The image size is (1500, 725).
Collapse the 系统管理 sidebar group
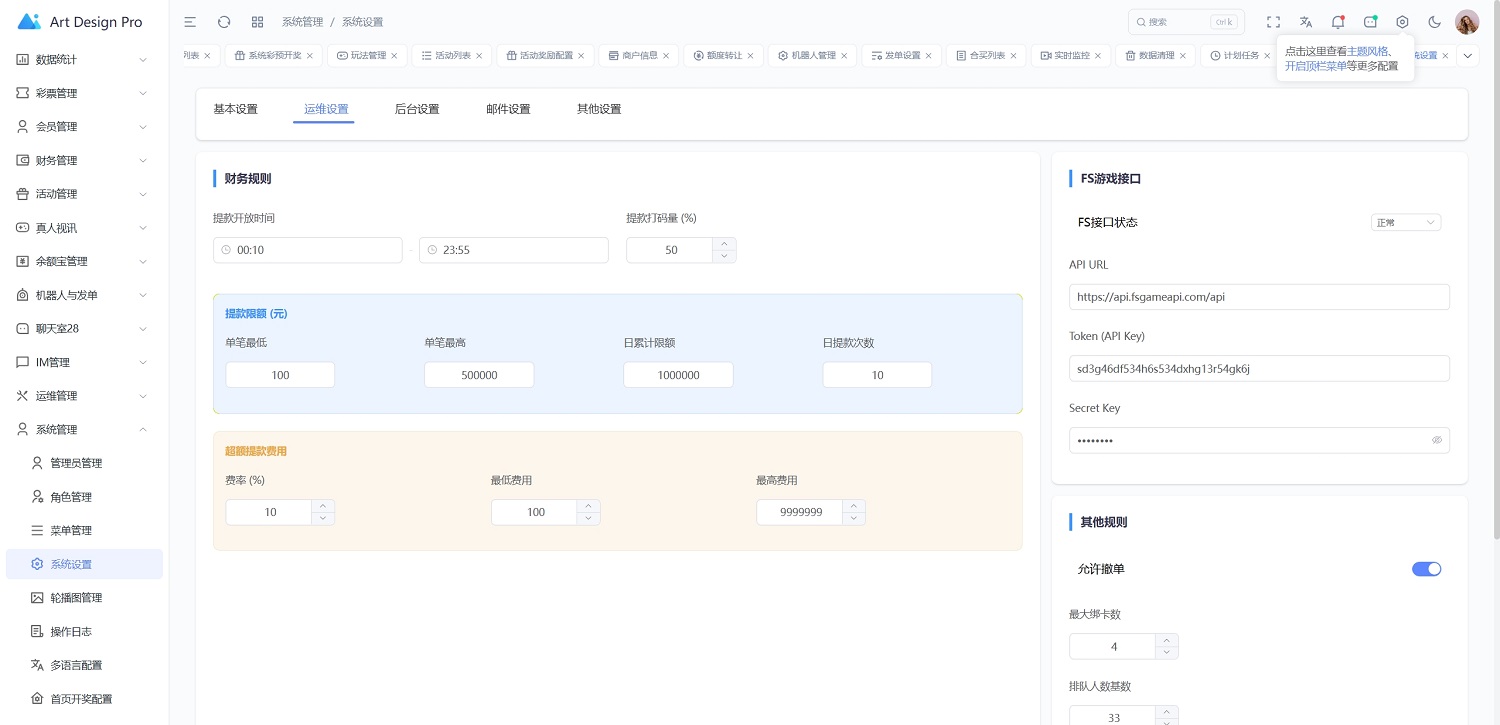click(x=84, y=430)
